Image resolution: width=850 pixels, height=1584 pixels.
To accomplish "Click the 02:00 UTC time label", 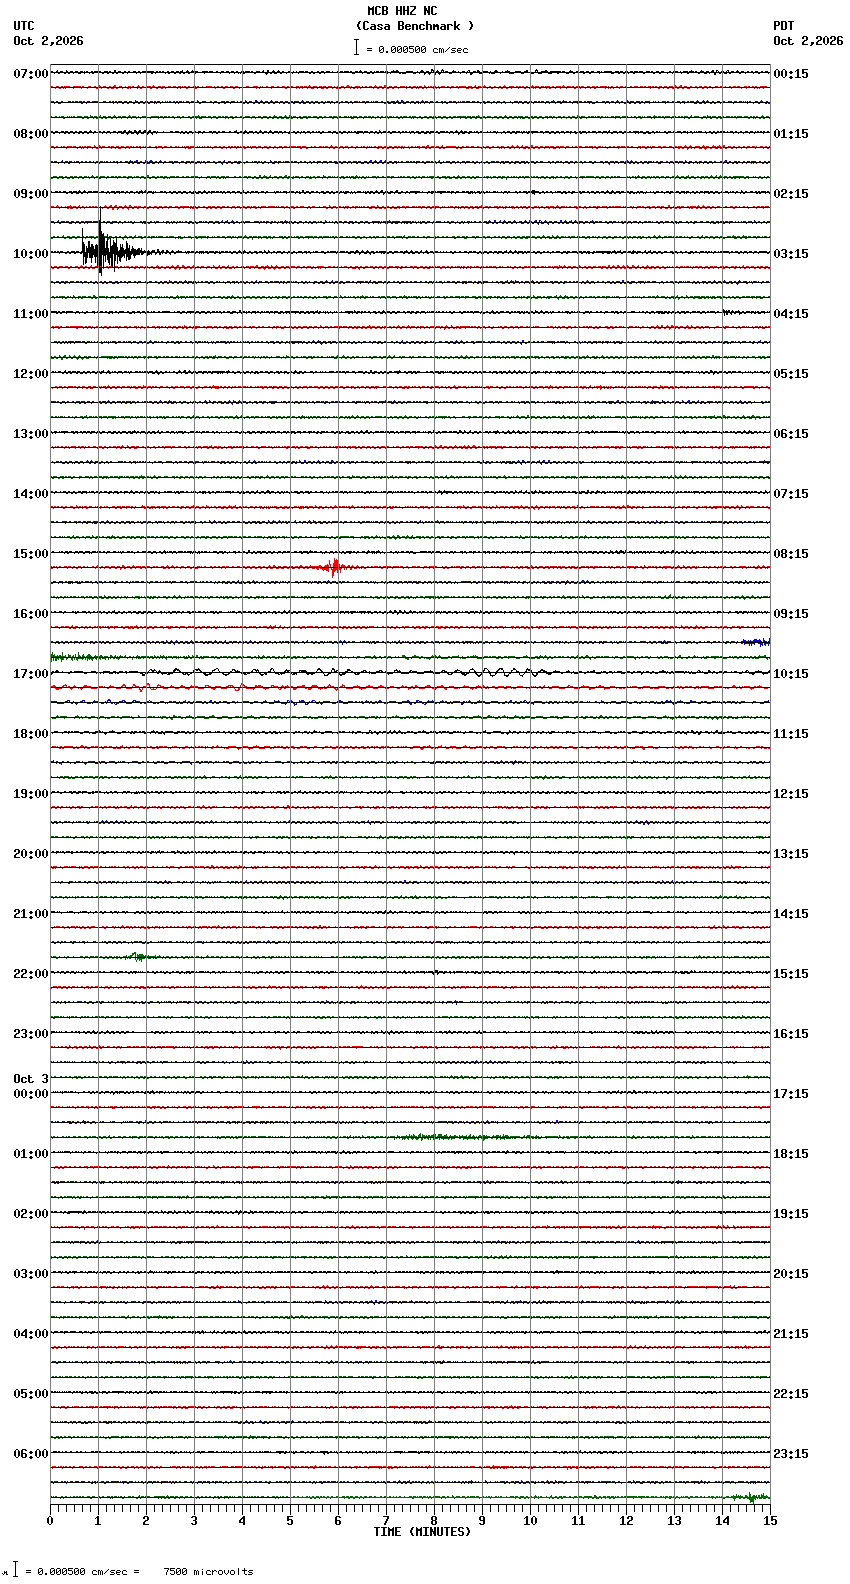I will [x=31, y=1214].
